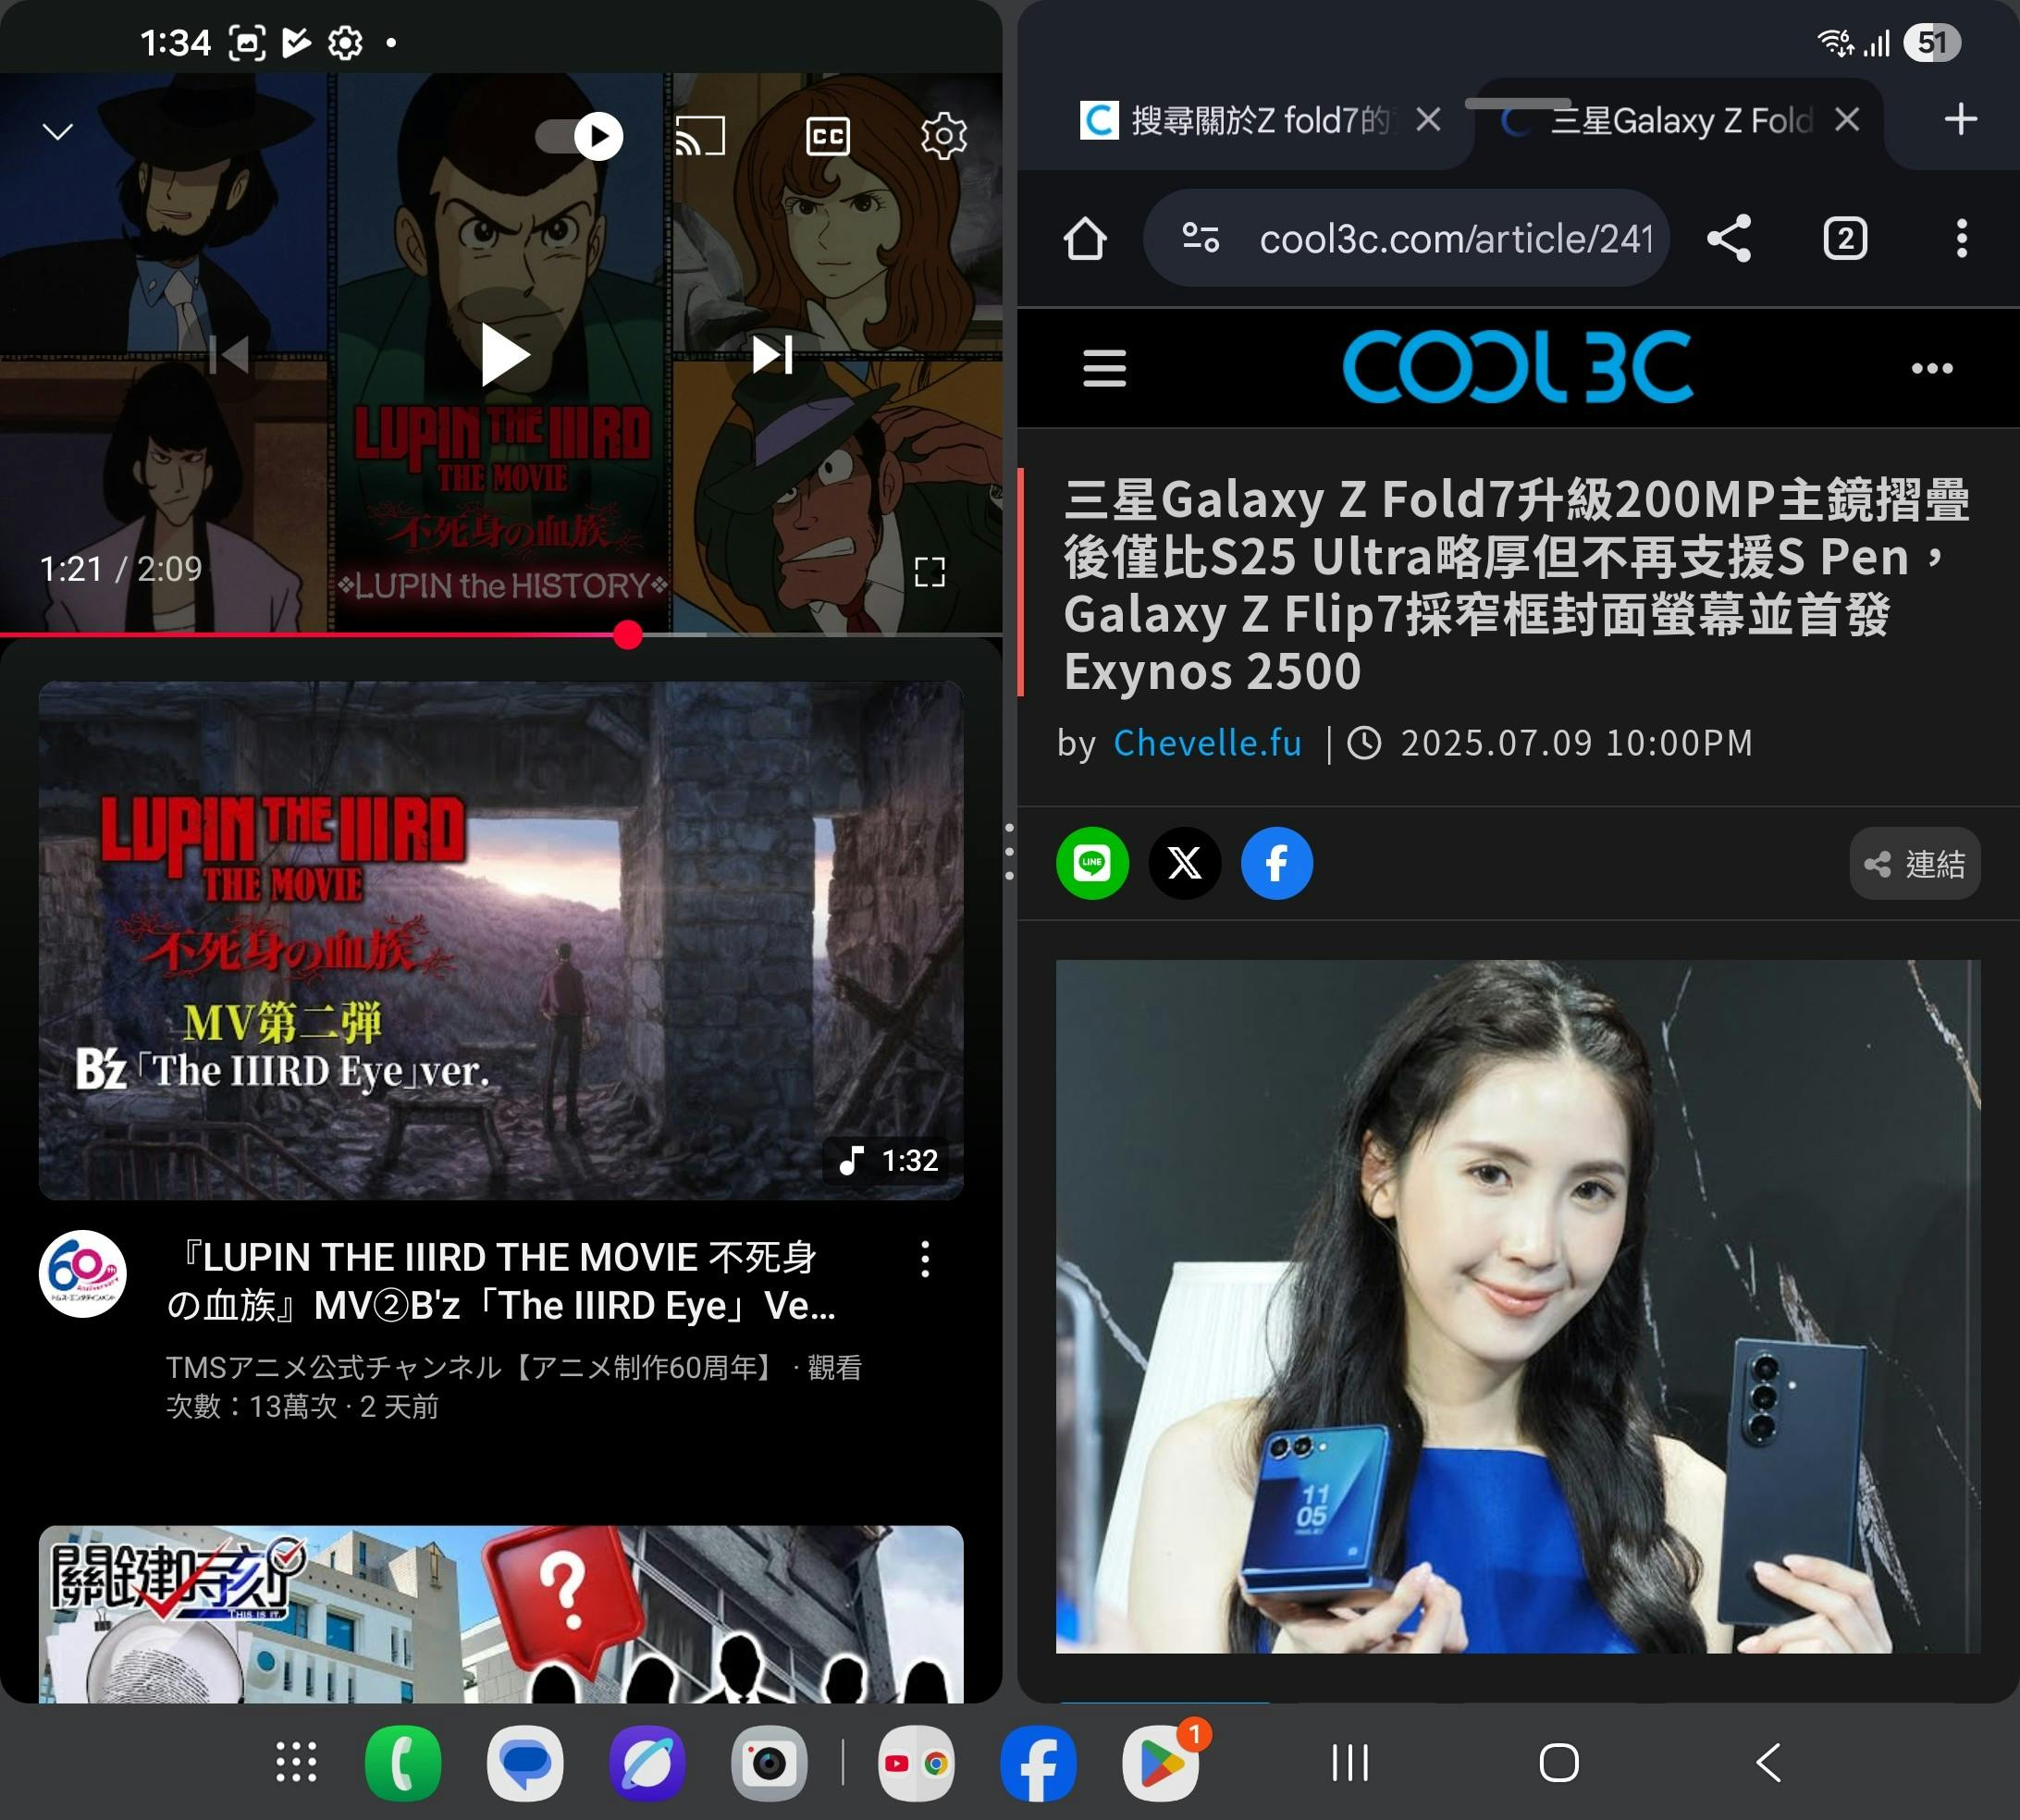The width and height of the screenshot is (2020, 1820).
Task: Open the YouTube and Chrome app pair
Action: 916,1762
